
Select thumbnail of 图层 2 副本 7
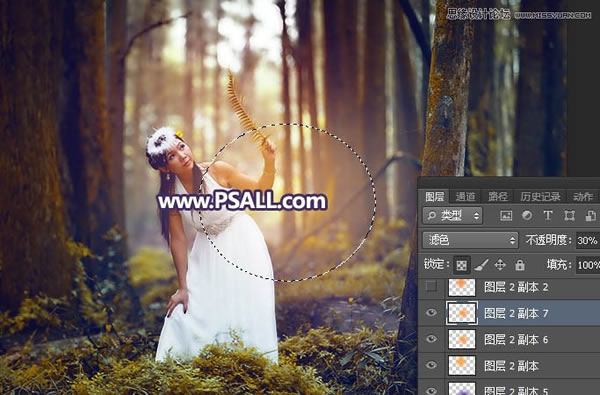462,313
